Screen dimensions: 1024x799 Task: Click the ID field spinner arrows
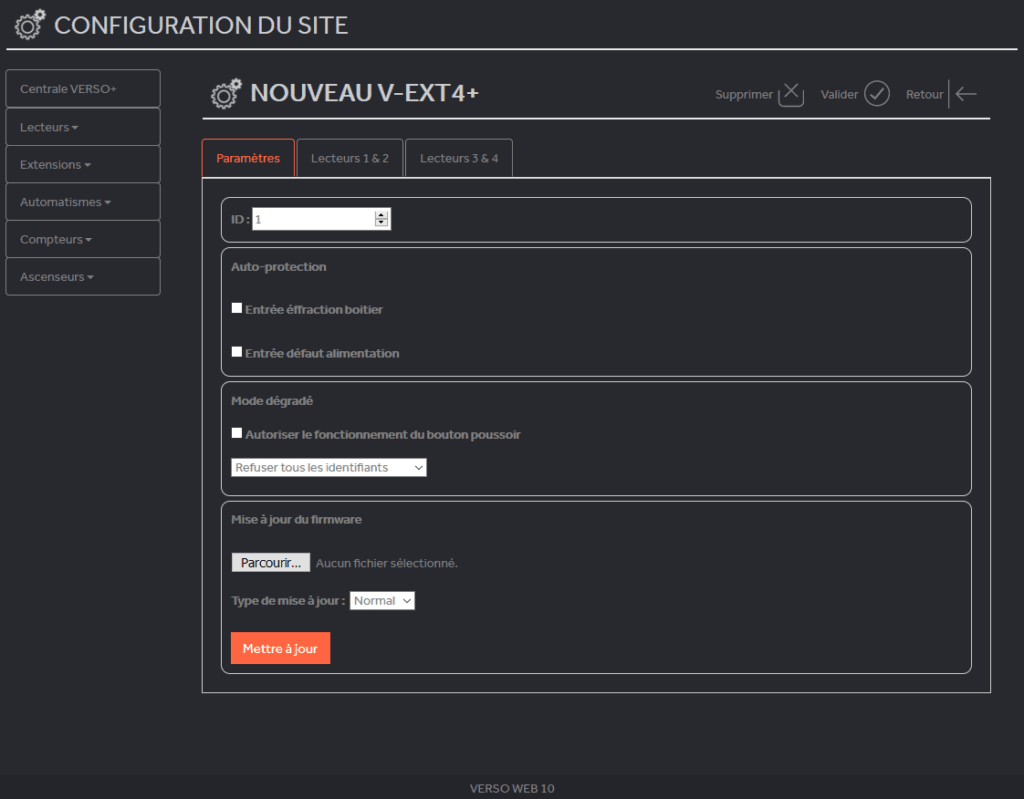381,220
